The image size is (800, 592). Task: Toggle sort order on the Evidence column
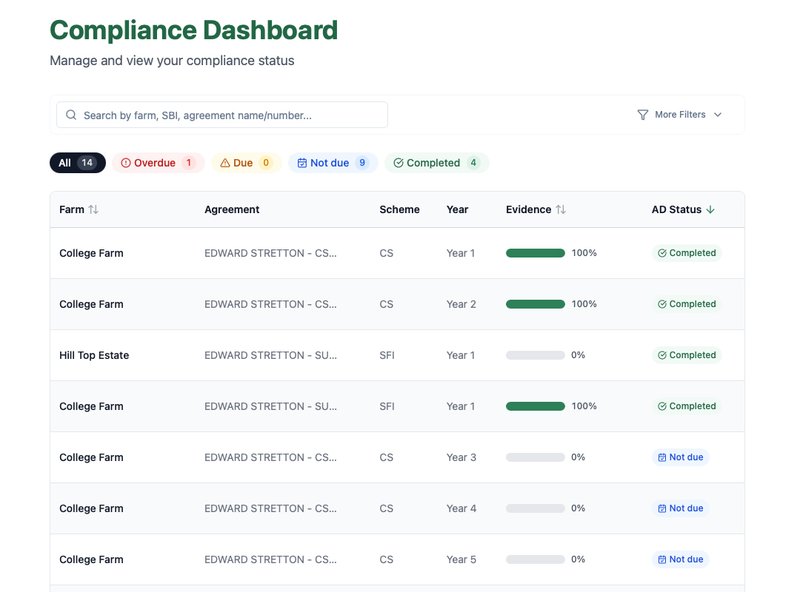click(560, 209)
